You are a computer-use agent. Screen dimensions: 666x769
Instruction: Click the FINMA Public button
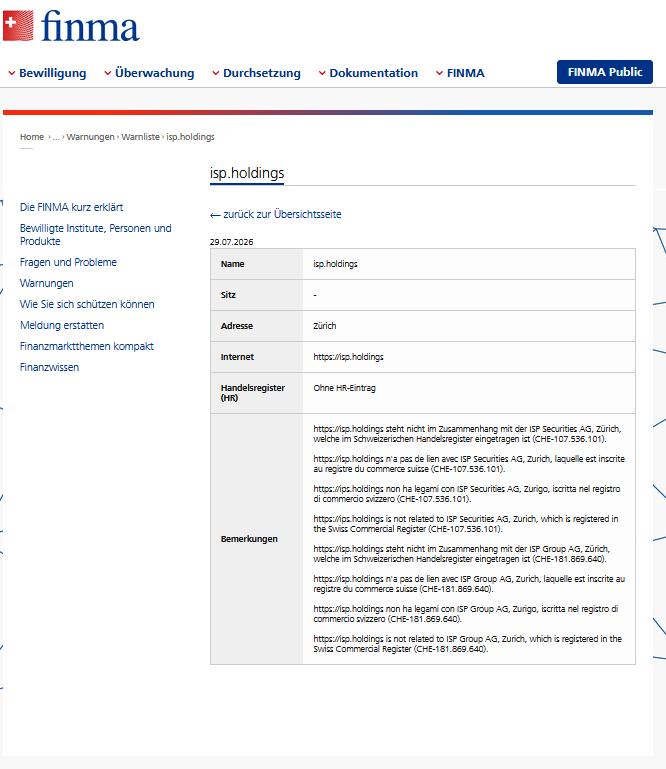click(605, 72)
